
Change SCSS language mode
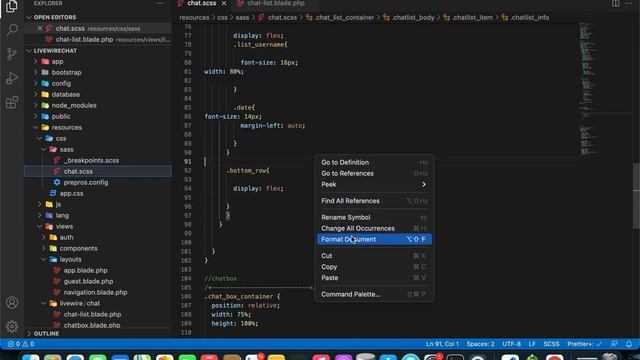[551, 344]
